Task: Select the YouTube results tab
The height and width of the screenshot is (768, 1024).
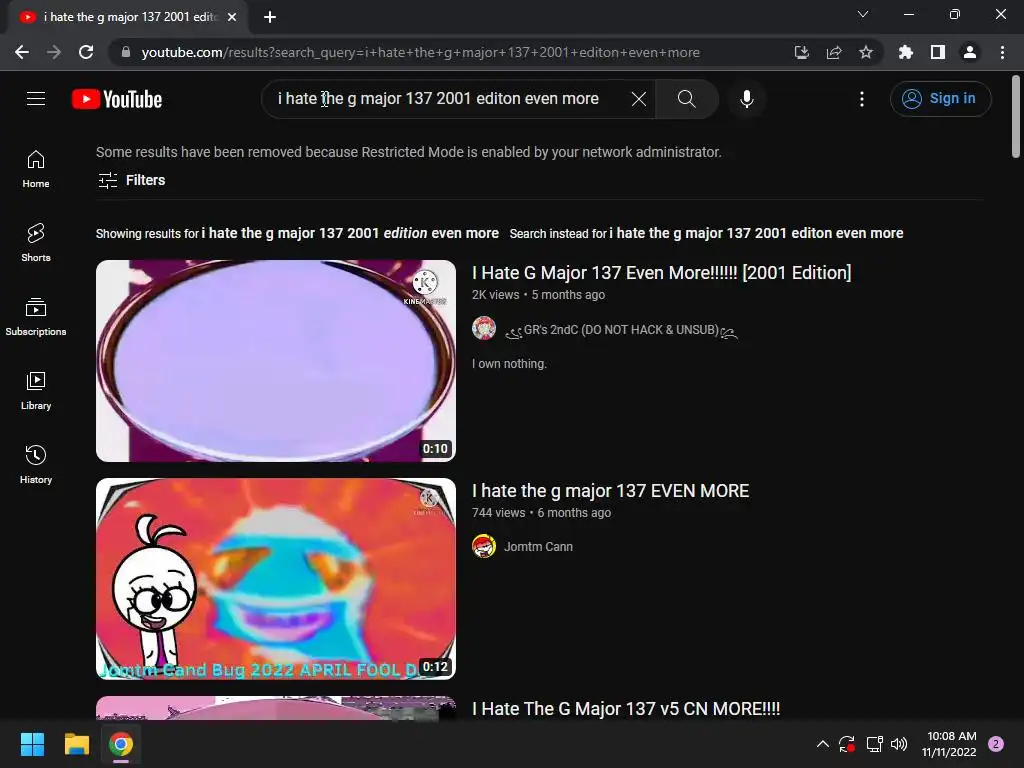Action: pos(127,17)
